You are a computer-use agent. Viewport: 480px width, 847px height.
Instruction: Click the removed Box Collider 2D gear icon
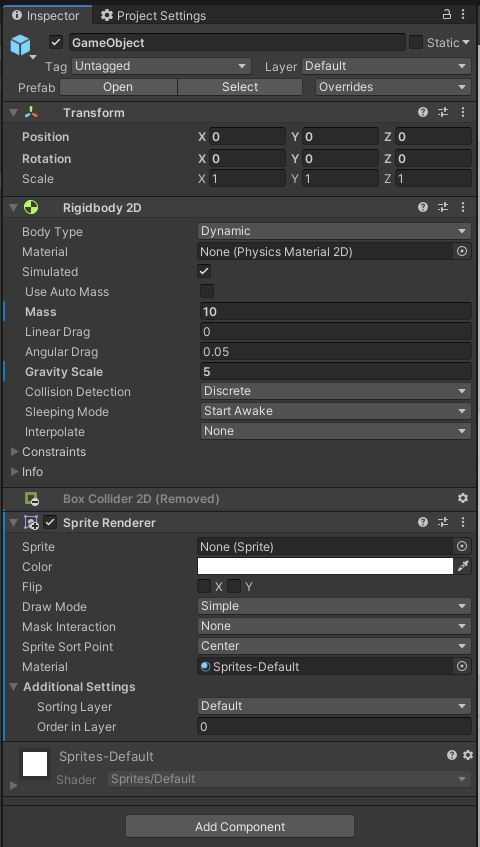coord(463,498)
